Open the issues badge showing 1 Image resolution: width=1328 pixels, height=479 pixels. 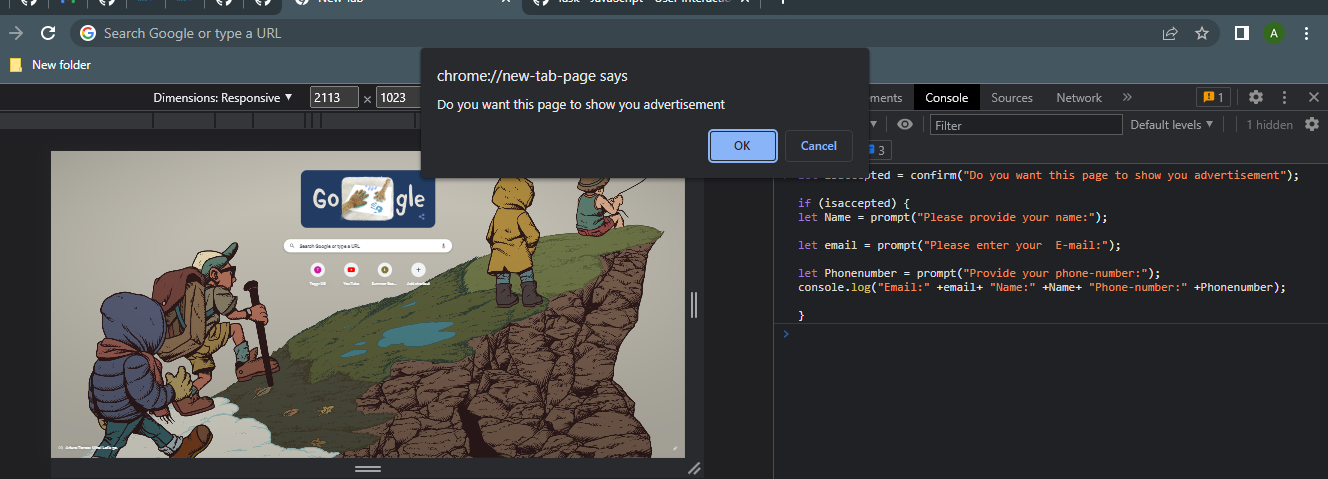1213,98
